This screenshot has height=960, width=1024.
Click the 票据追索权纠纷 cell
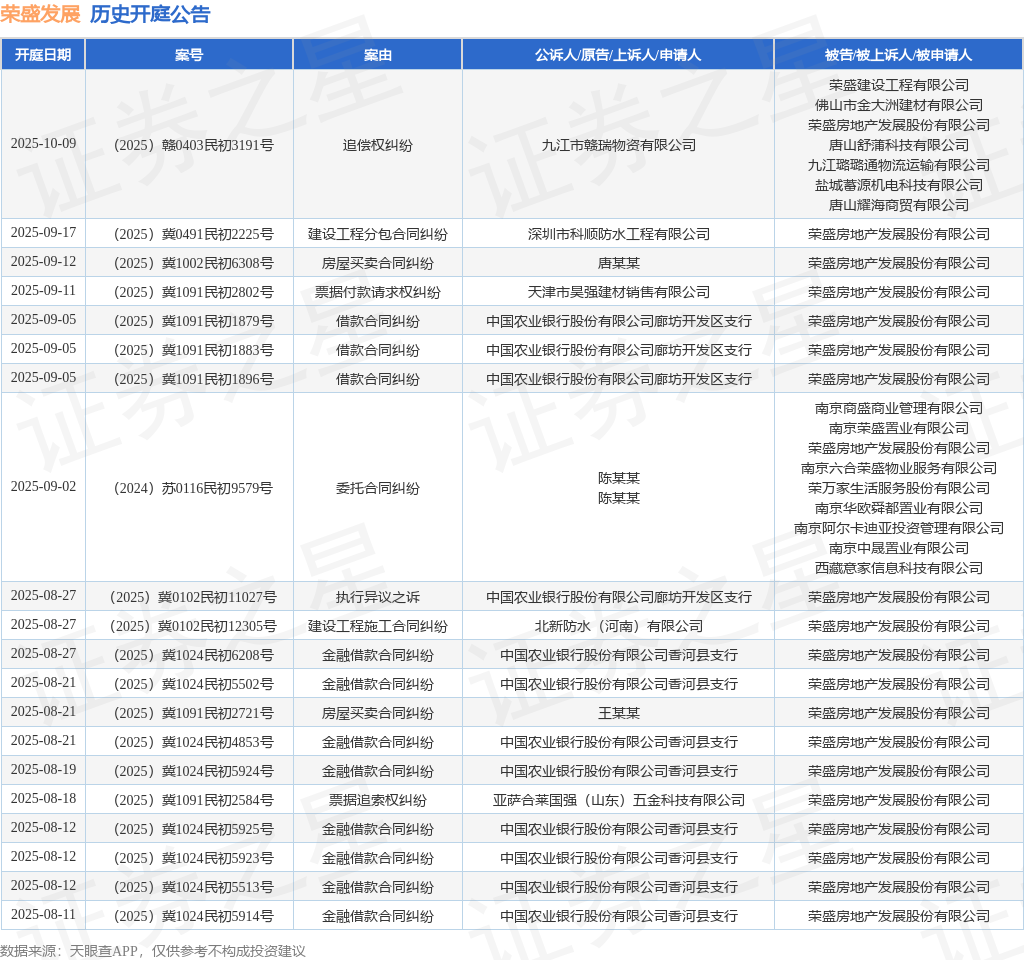point(377,800)
